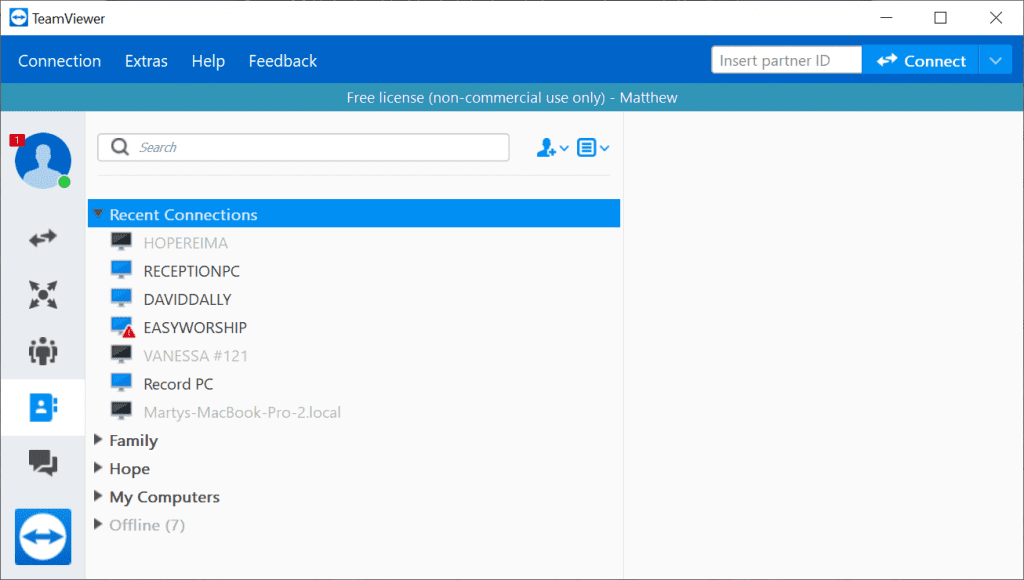Click the Martys-MacBook-Pro-2.local monitor icon
Viewport: 1024px width, 580px height.
point(121,411)
